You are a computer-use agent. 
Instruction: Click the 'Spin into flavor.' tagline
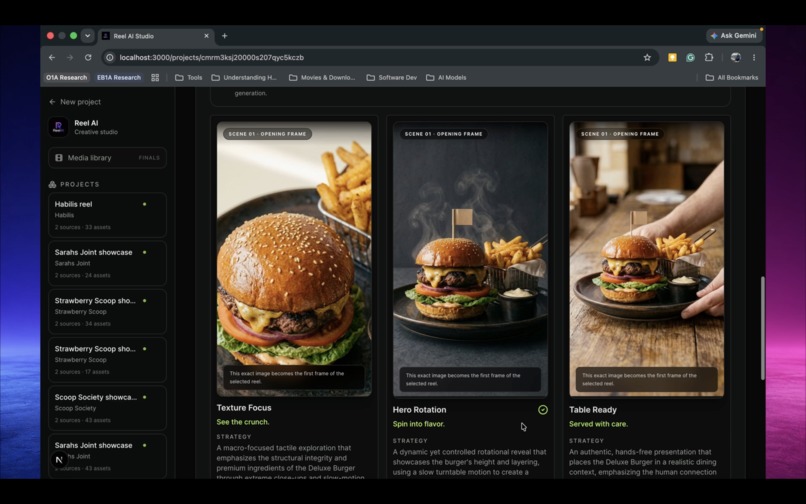418,424
